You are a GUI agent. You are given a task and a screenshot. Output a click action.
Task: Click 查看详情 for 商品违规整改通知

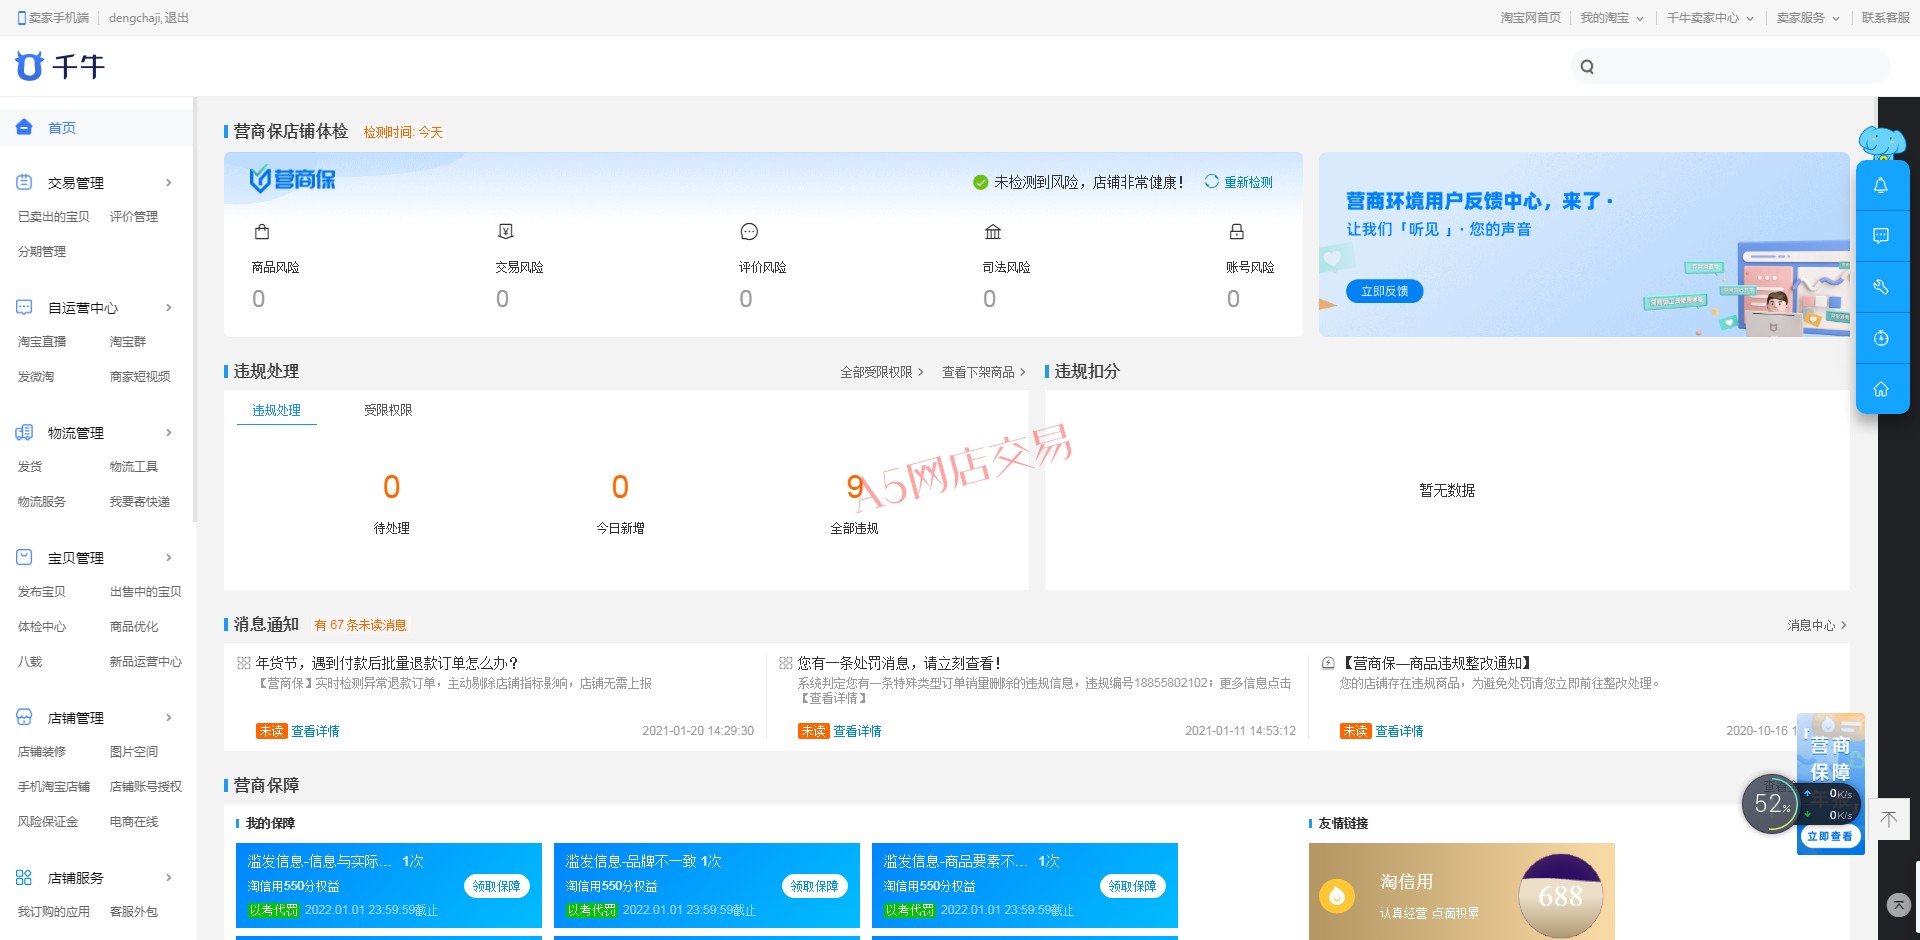[x=1399, y=731]
